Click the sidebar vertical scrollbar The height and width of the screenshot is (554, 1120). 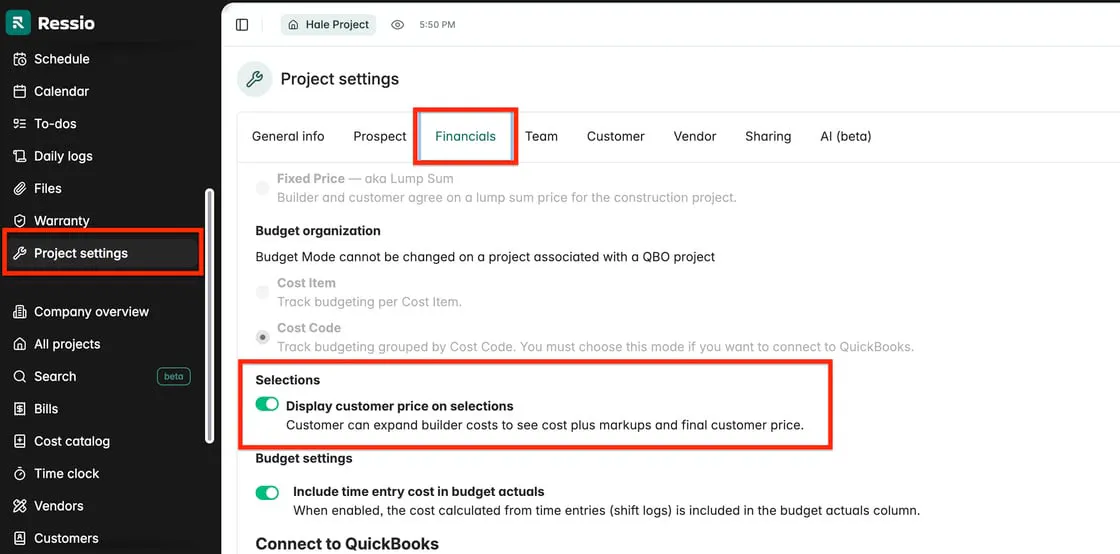[x=209, y=315]
